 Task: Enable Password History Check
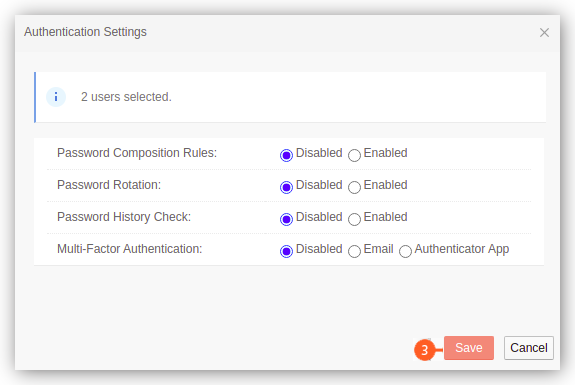pos(354,219)
